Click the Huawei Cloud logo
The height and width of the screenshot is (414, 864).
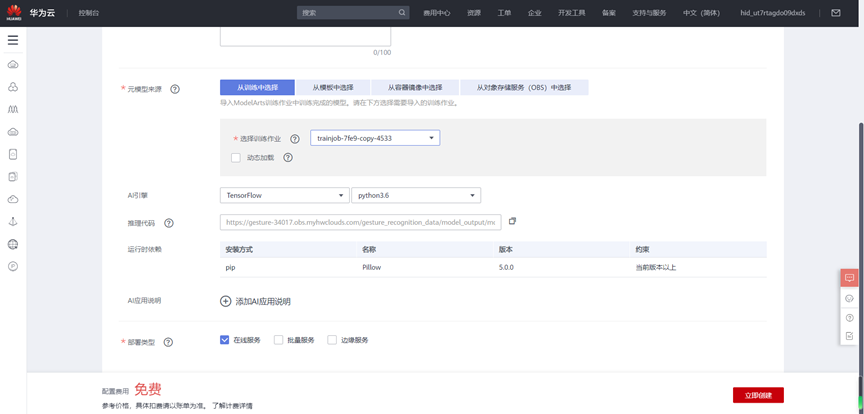pyautogui.click(x=14, y=12)
